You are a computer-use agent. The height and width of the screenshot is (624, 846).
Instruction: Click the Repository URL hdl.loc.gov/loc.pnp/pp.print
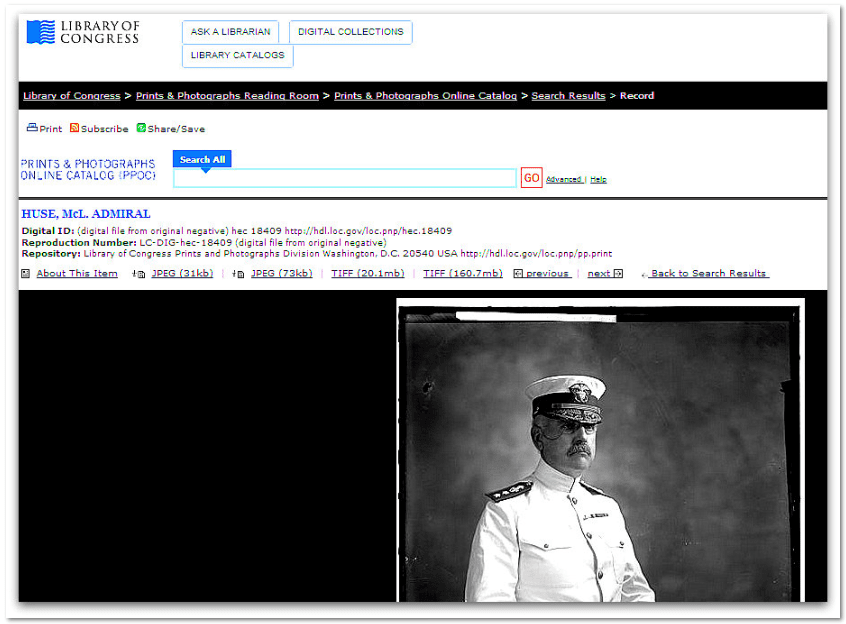tap(536, 253)
